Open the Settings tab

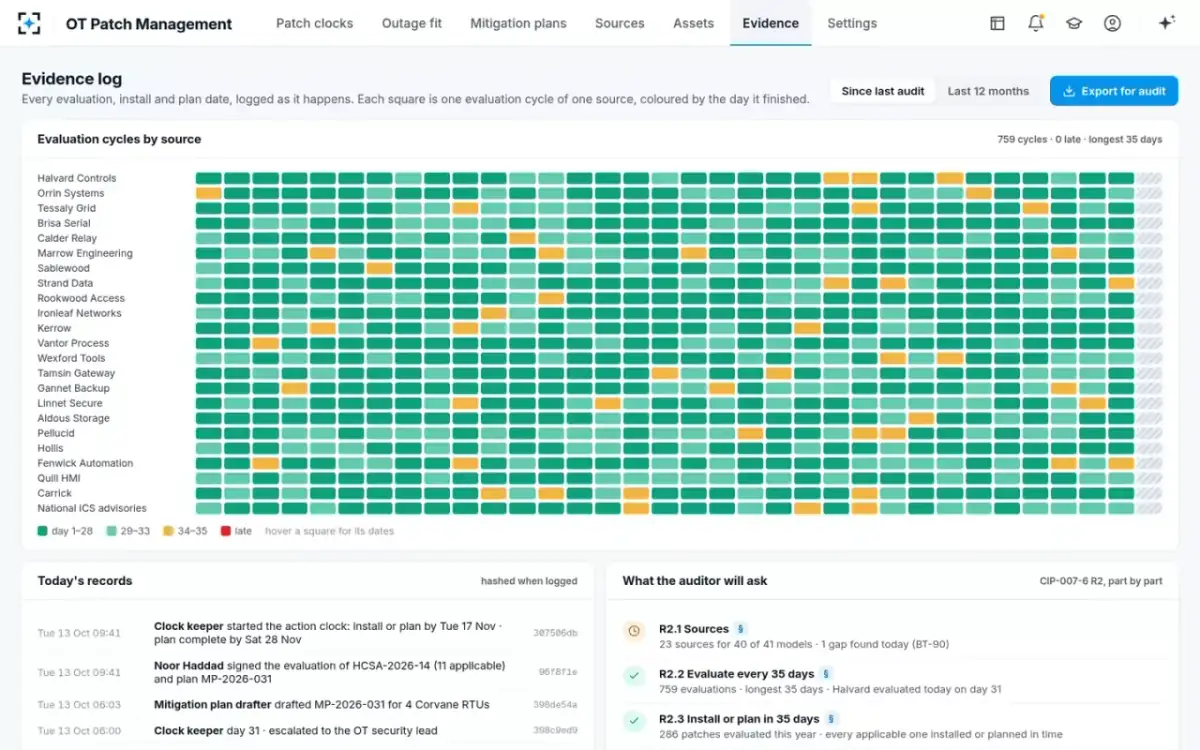coord(852,23)
